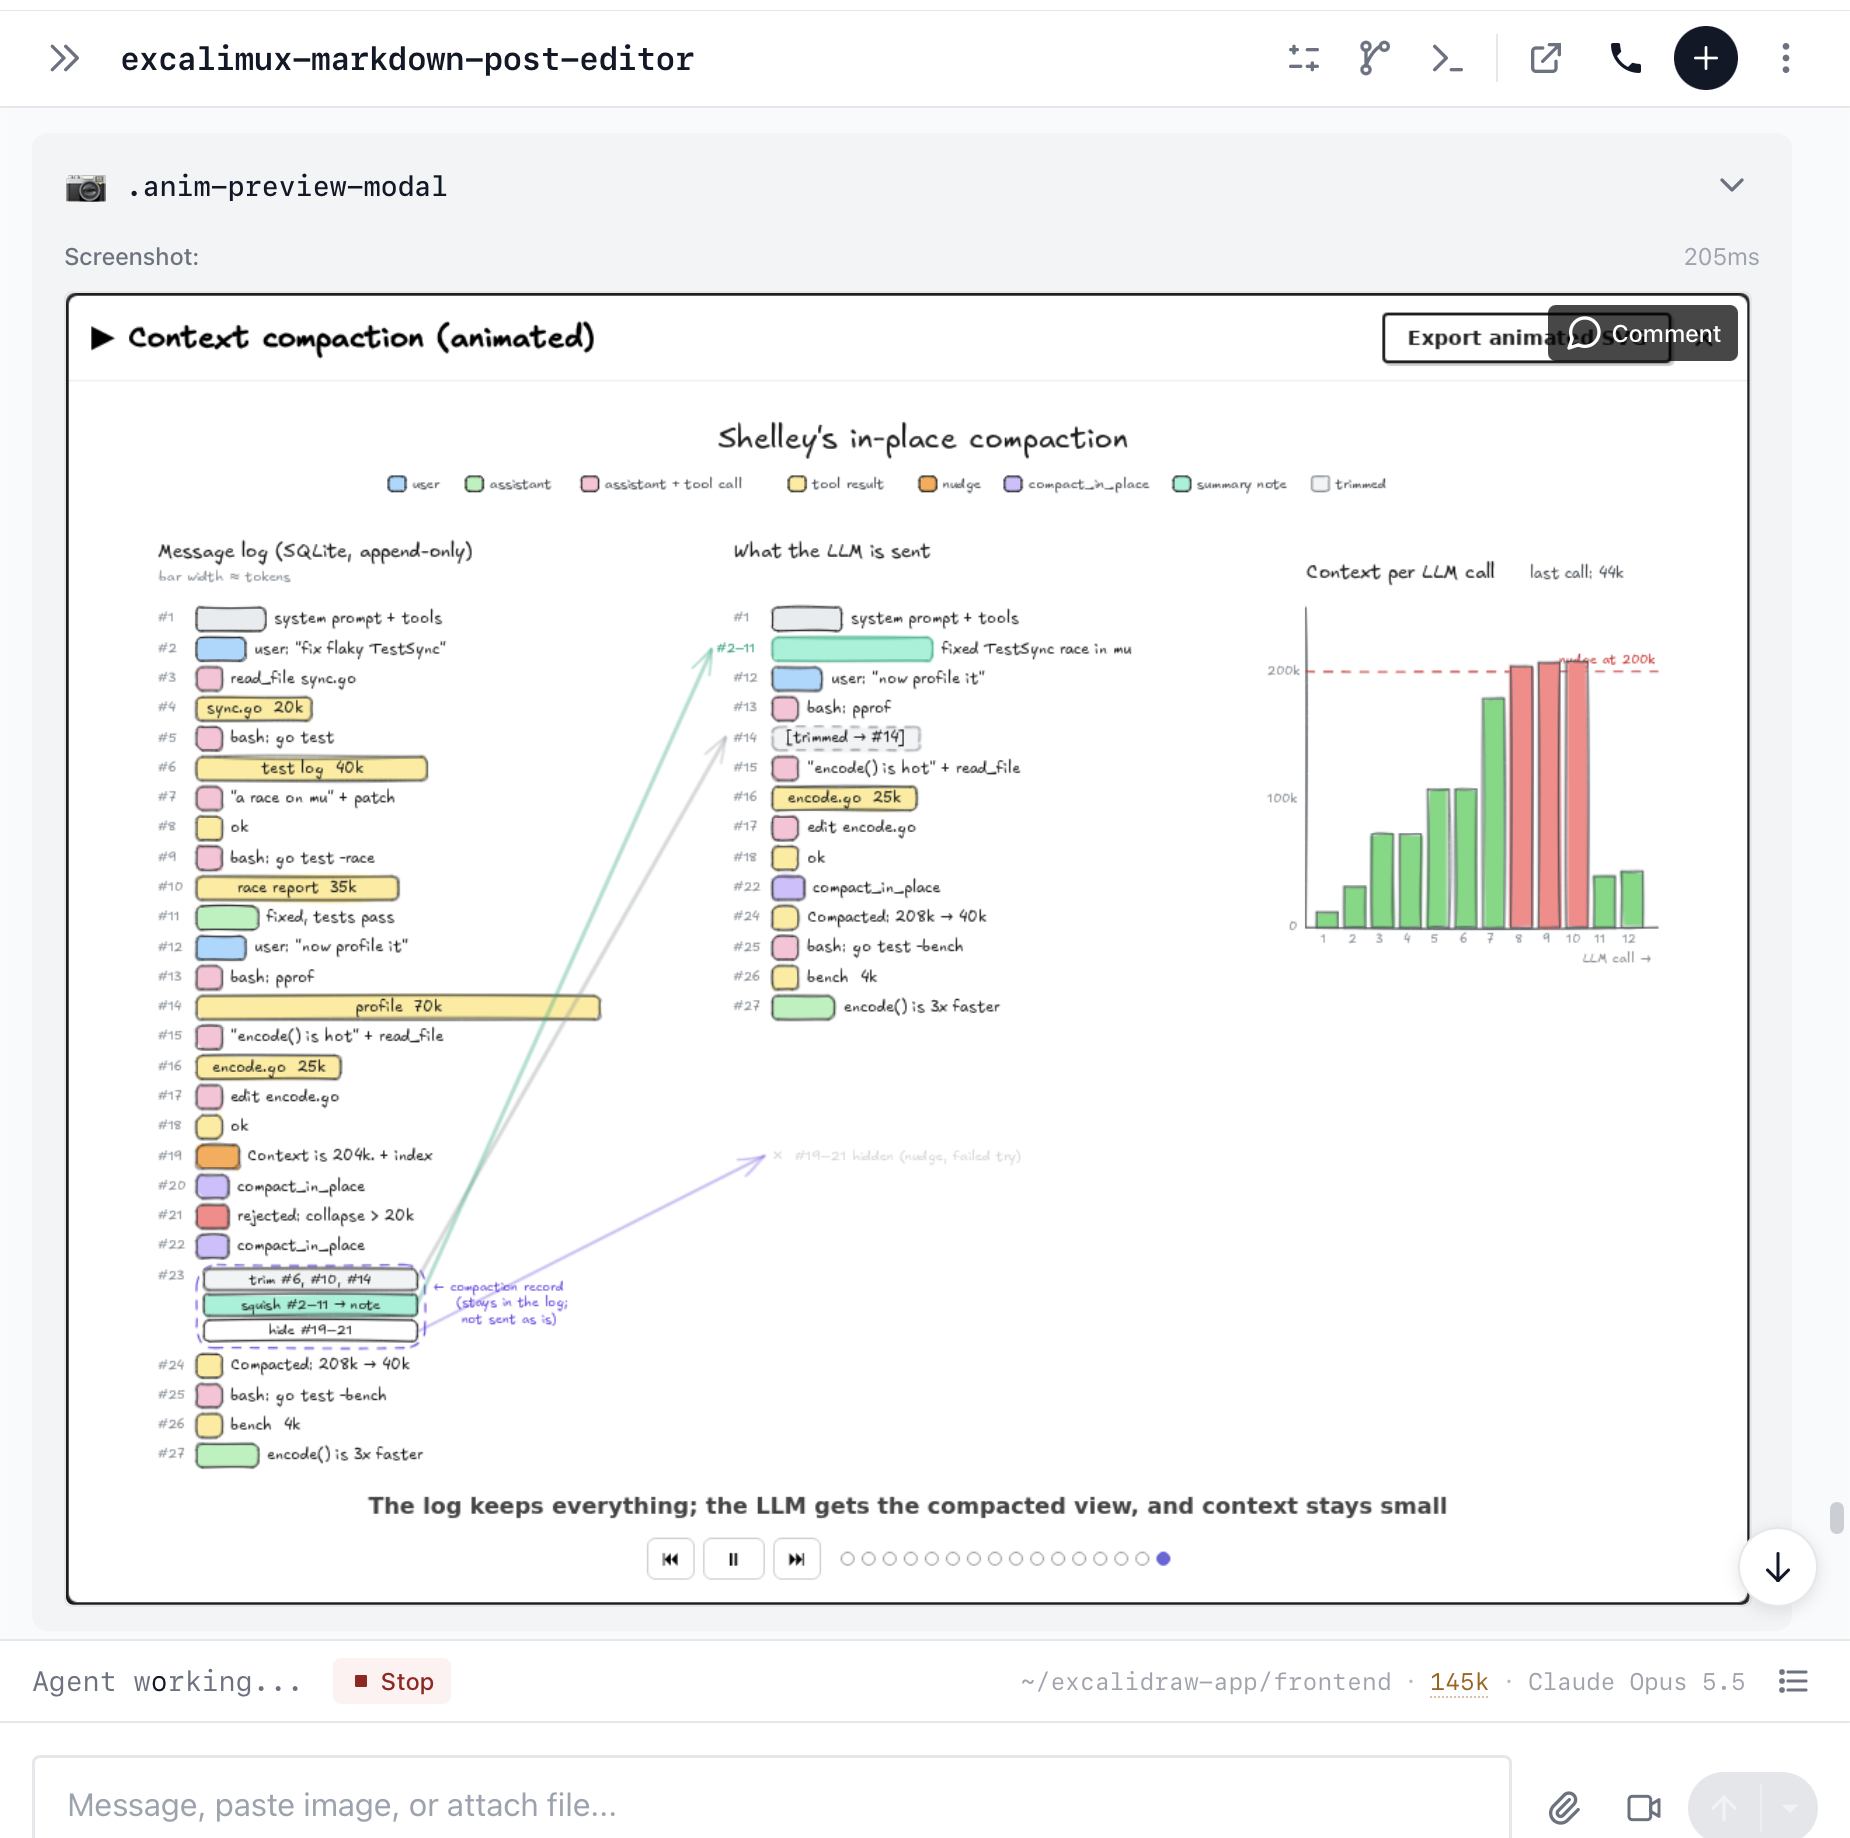This screenshot has height=1838, width=1850.
Task: Click the play triangle next to Context compaction
Action: point(102,338)
